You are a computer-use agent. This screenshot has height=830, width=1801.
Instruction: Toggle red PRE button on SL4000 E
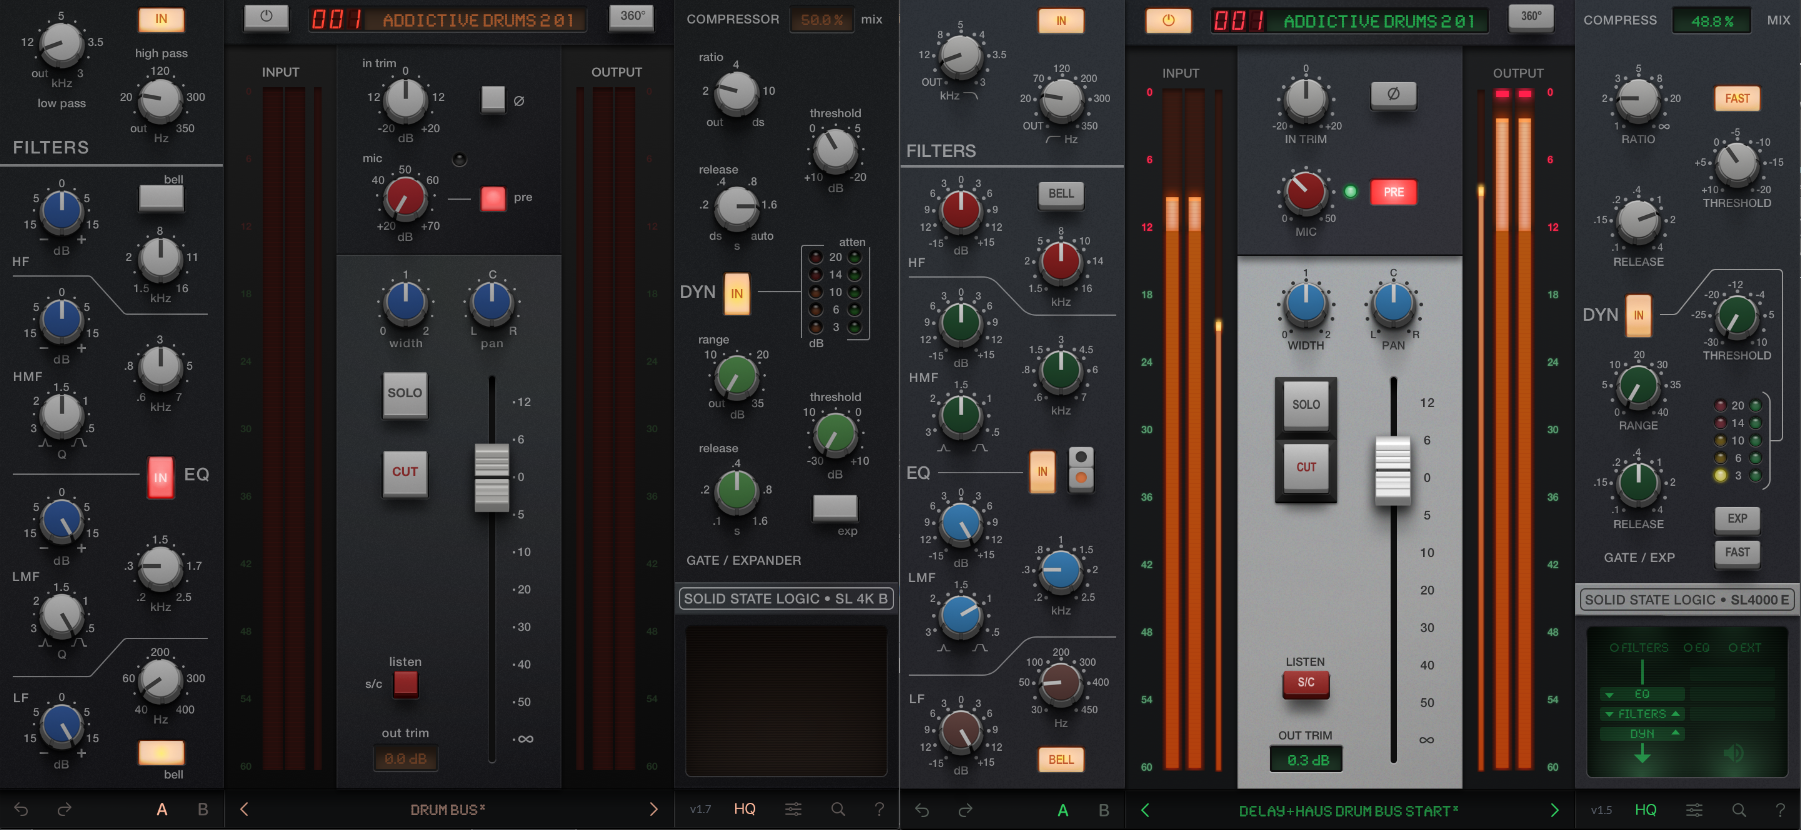coord(1394,192)
